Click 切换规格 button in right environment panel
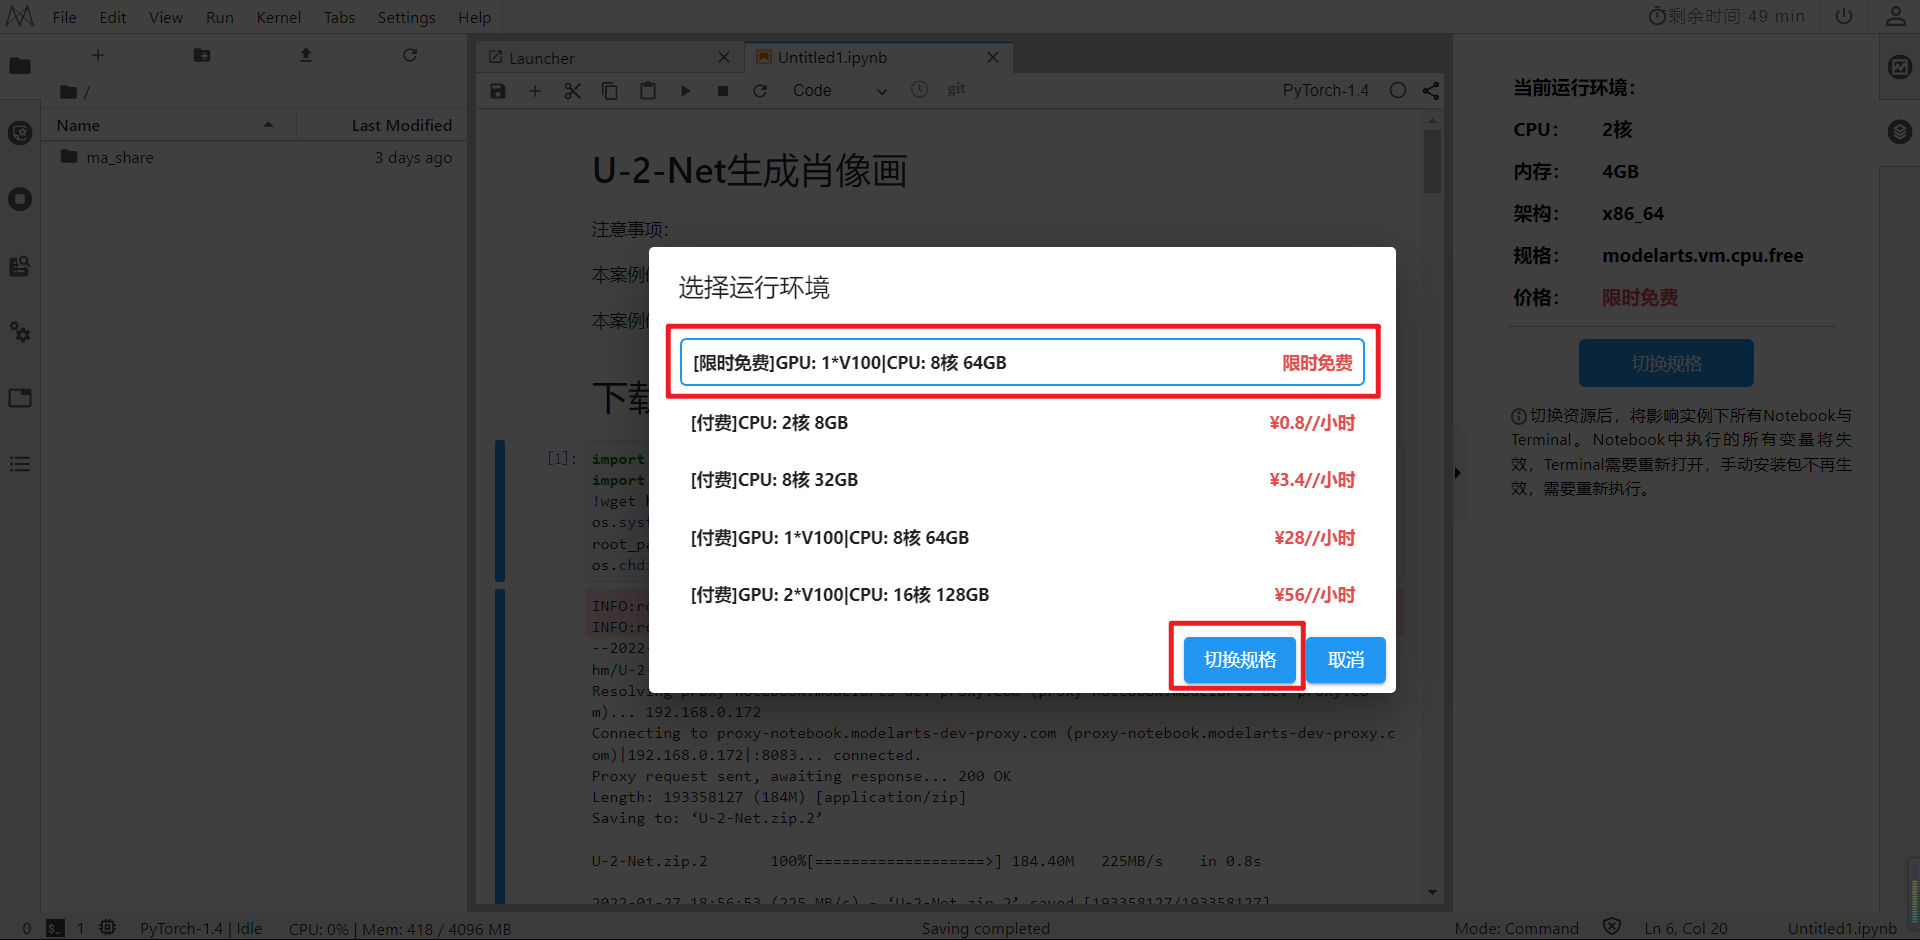The width and height of the screenshot is (1920, 940). (x=1666, y=363)
